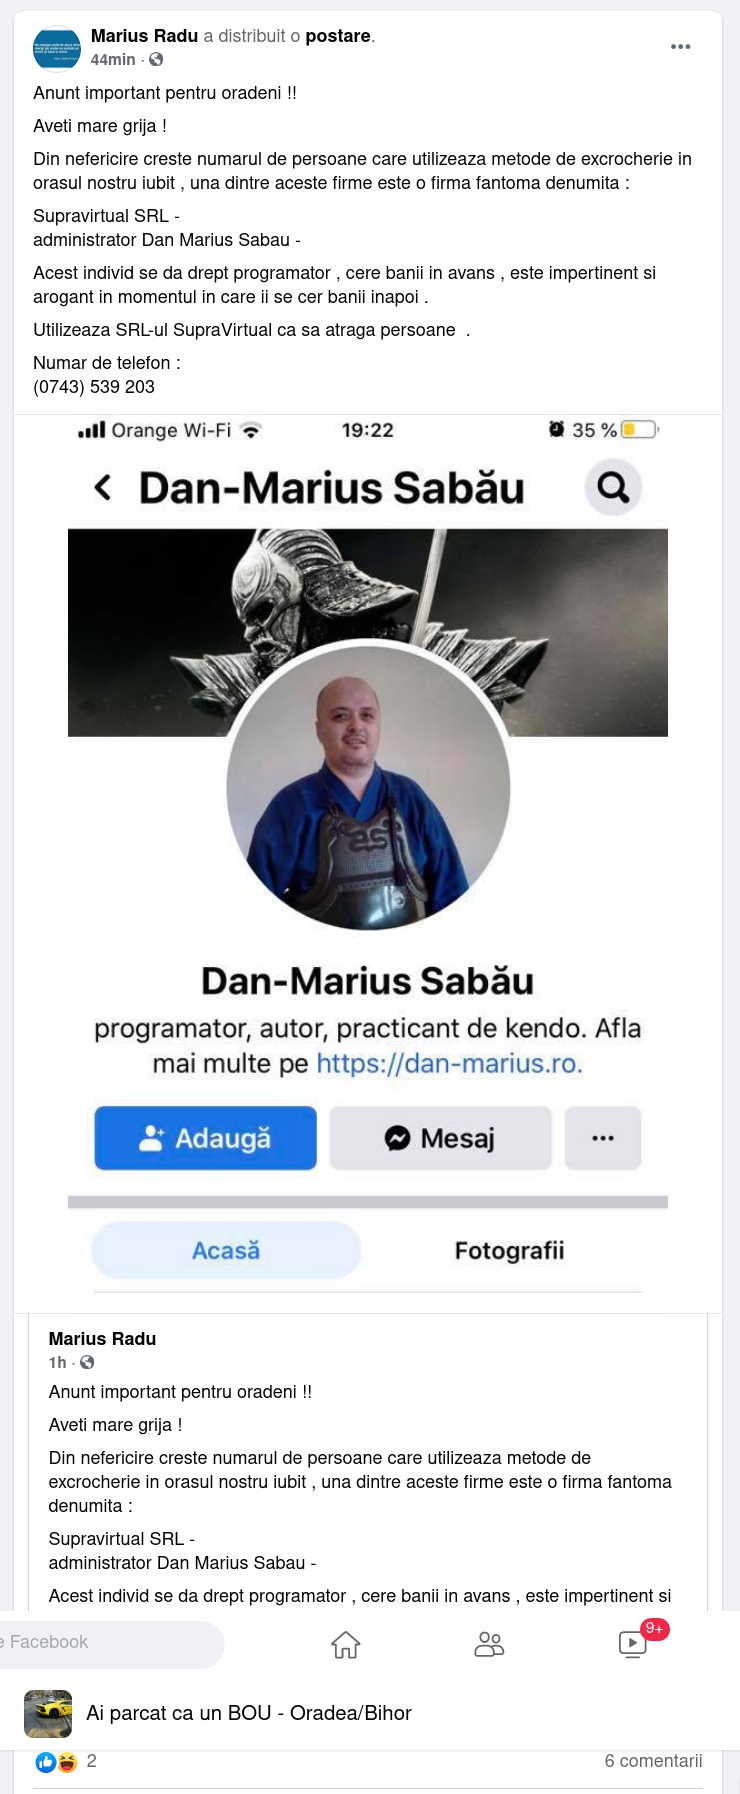Click the globe privacy icon near 44min
The image size is (740, 1794).
156,60
